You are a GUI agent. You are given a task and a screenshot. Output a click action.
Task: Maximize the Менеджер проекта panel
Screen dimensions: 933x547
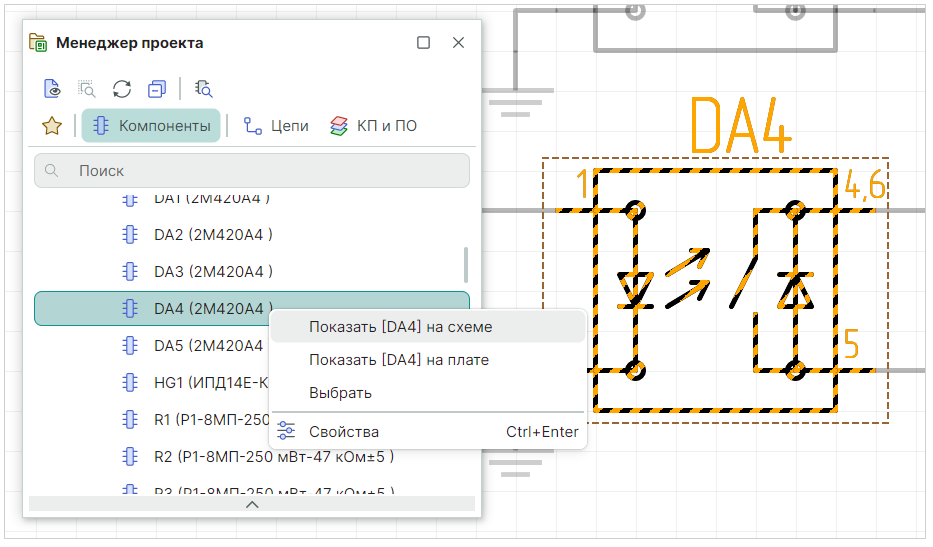coord(423,43)
